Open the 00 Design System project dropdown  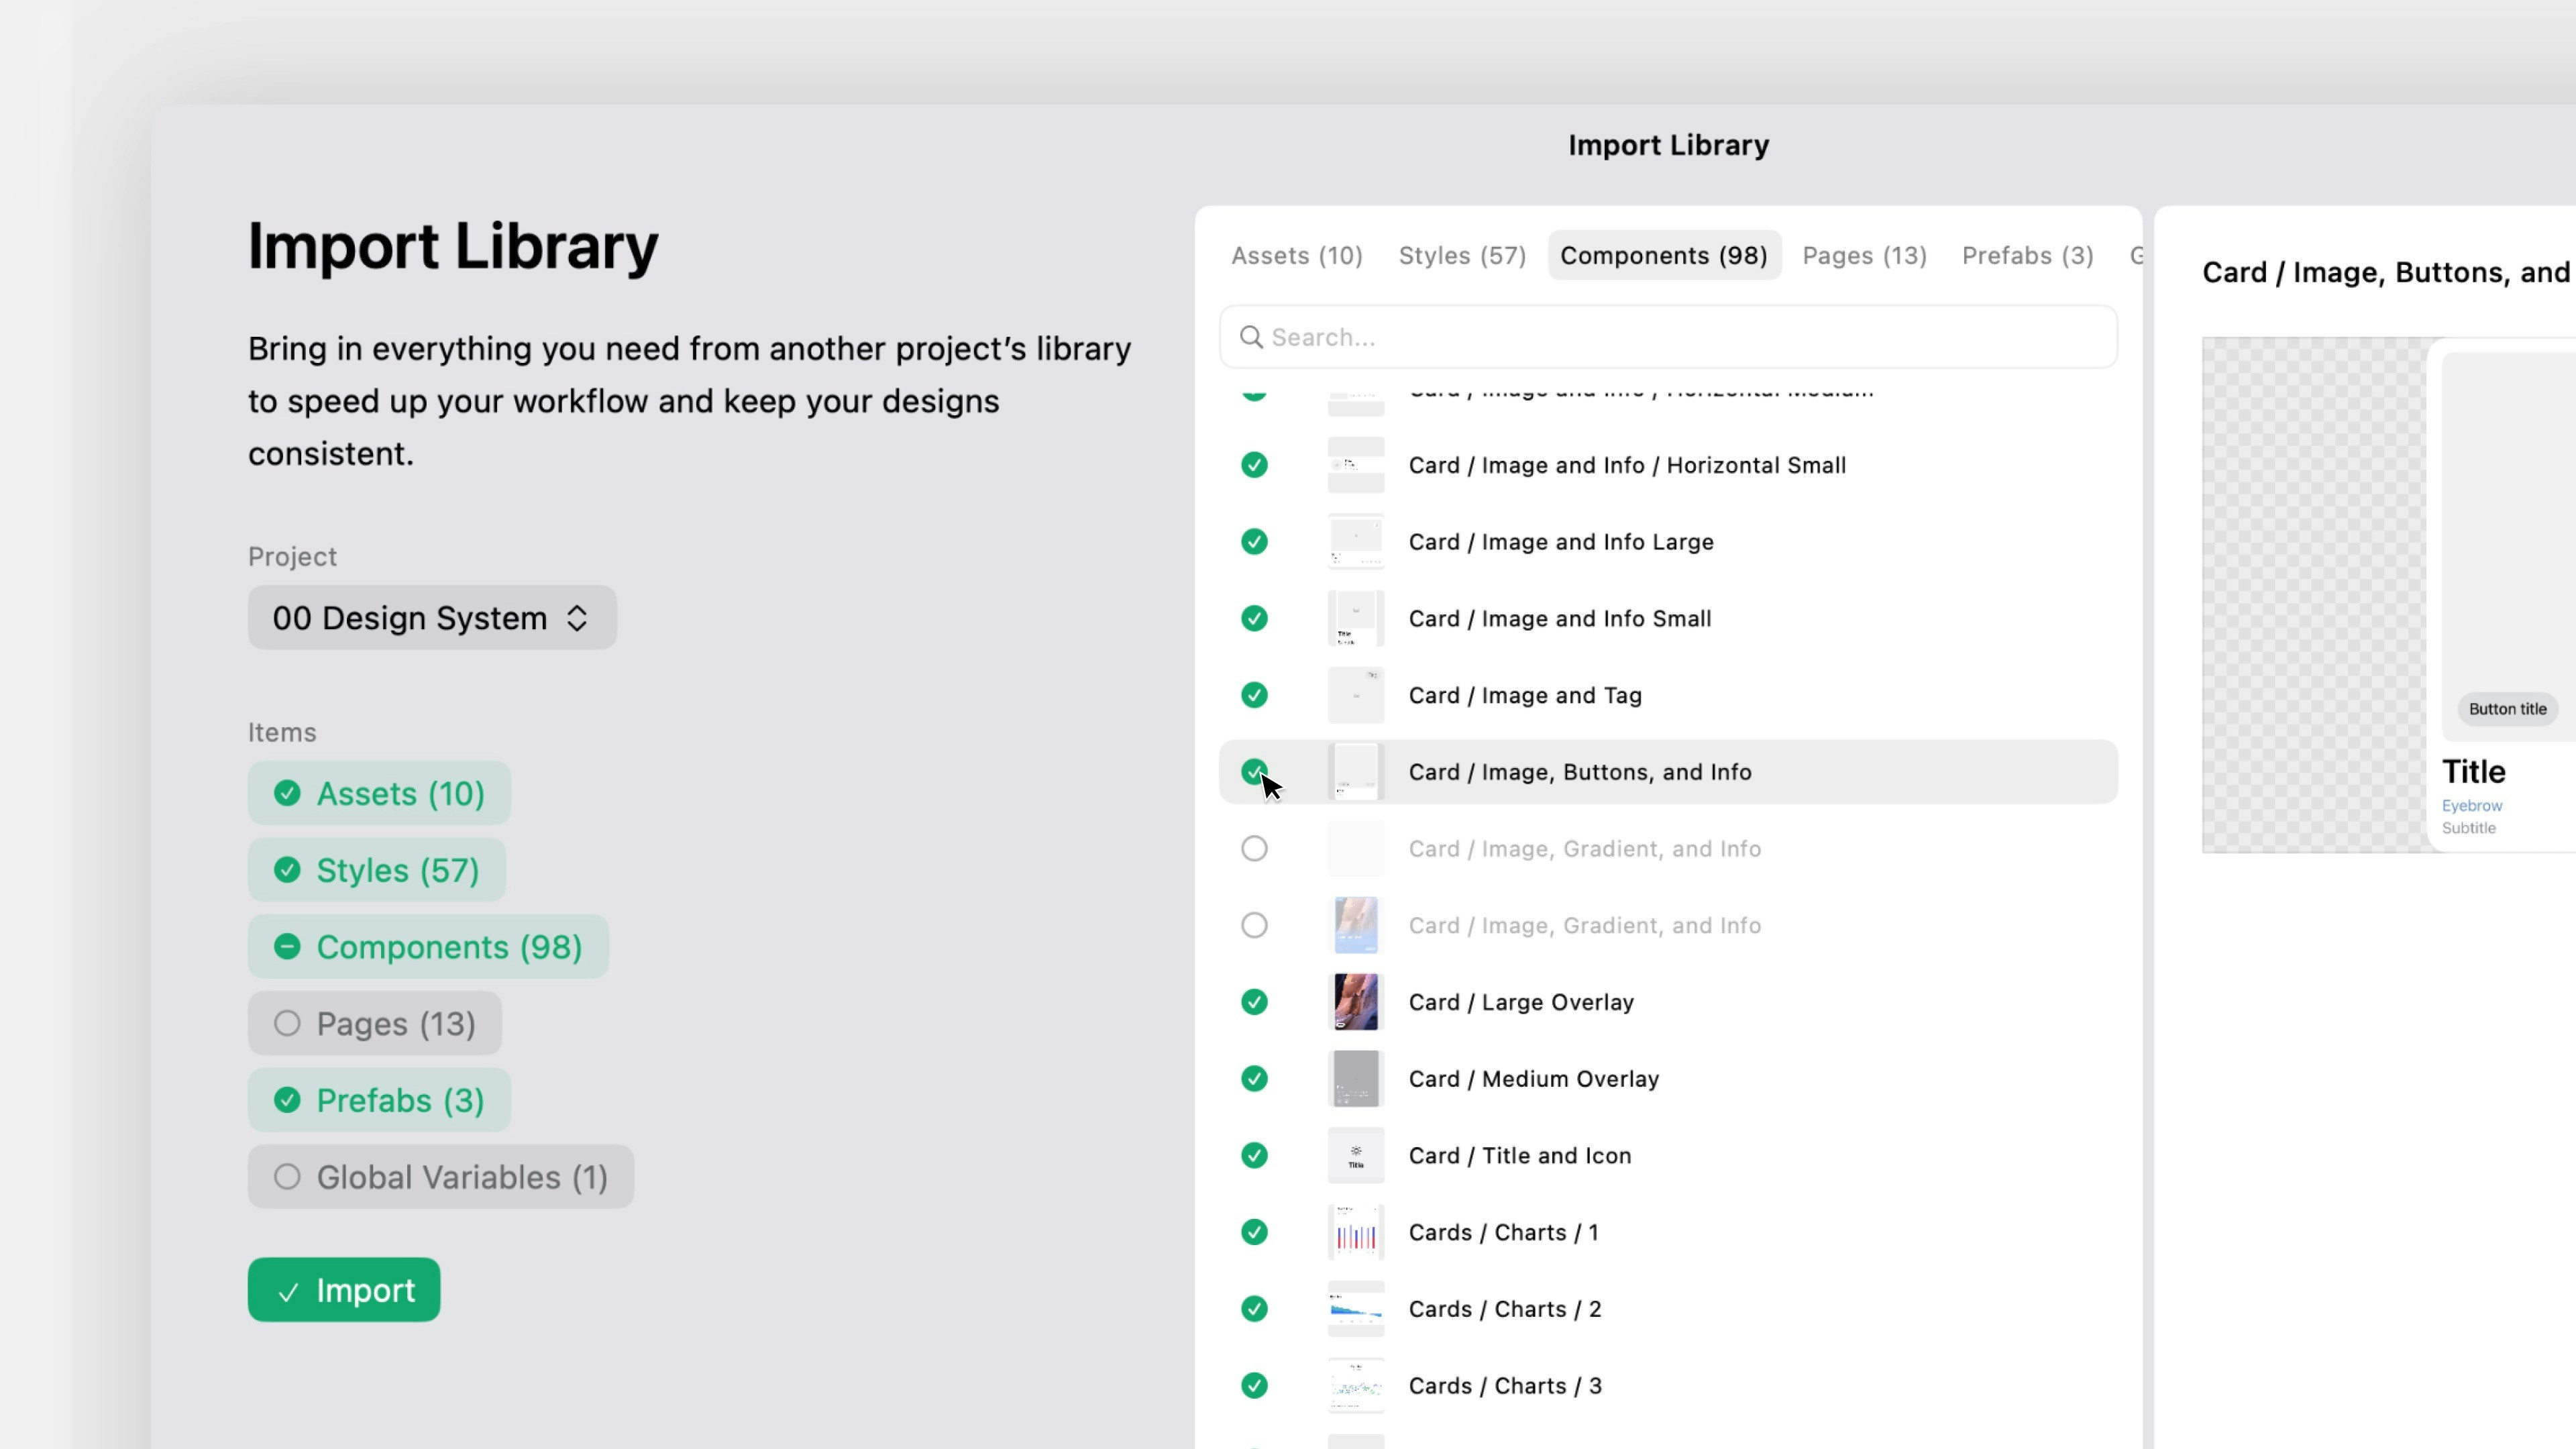pos(432,618)
